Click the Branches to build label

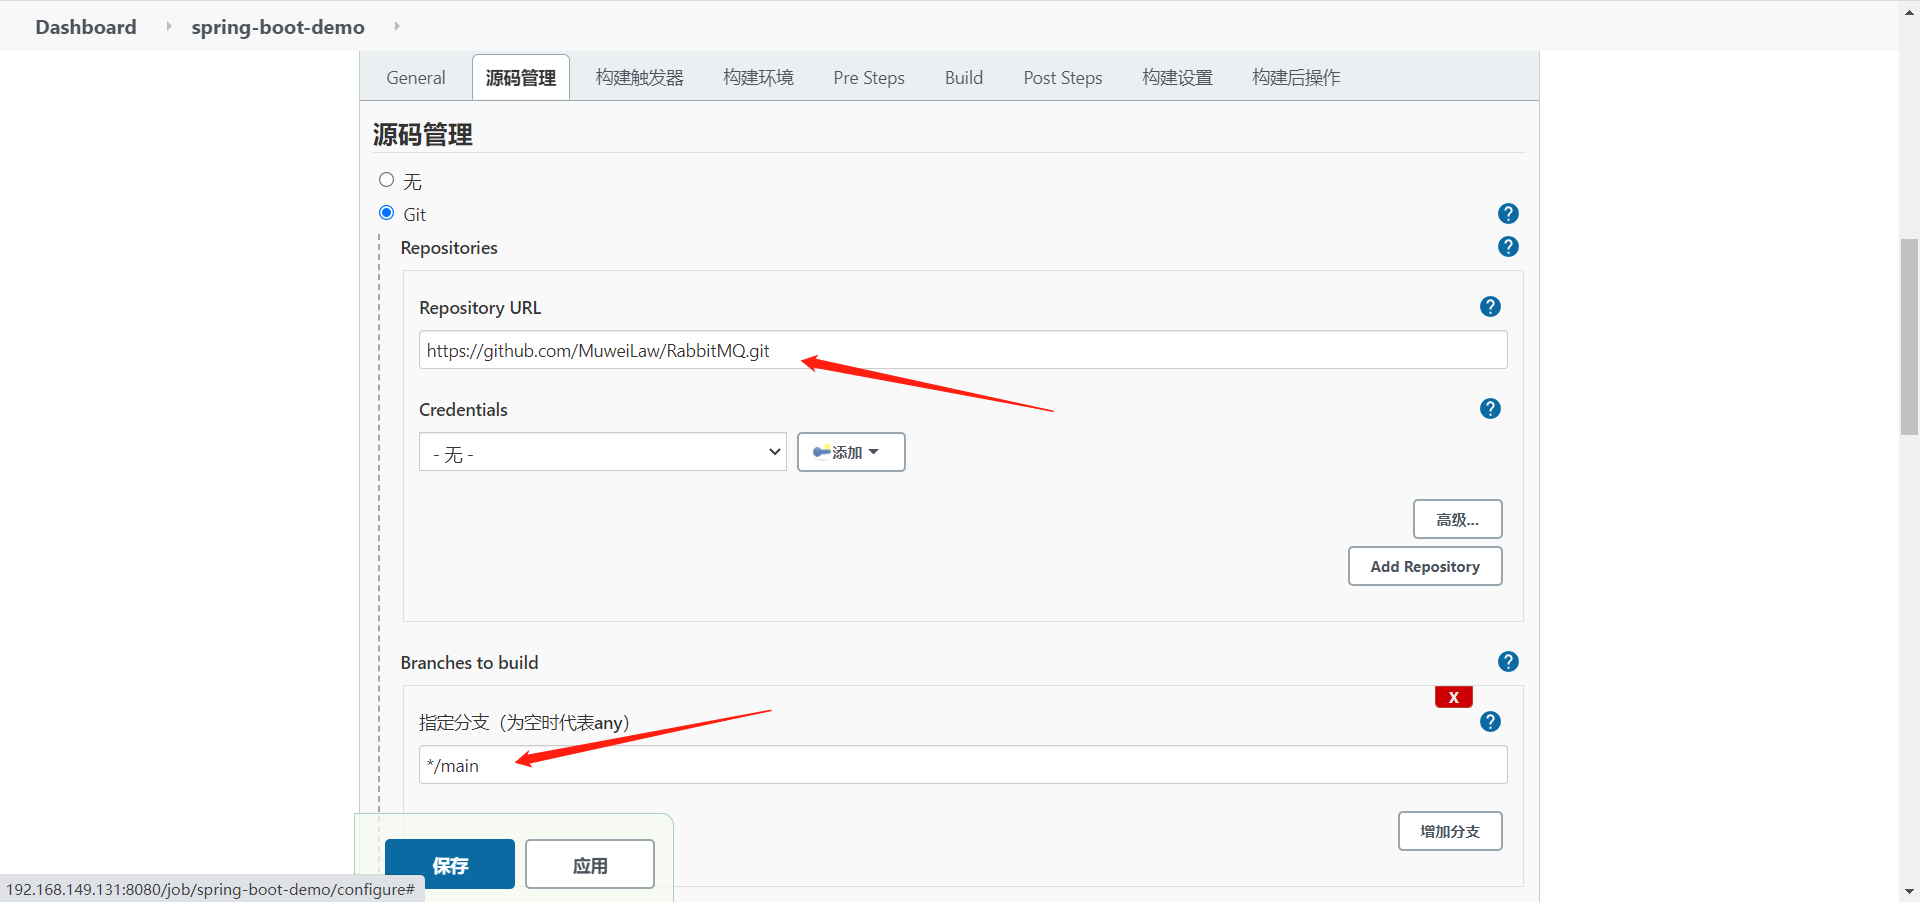[469, 662]
